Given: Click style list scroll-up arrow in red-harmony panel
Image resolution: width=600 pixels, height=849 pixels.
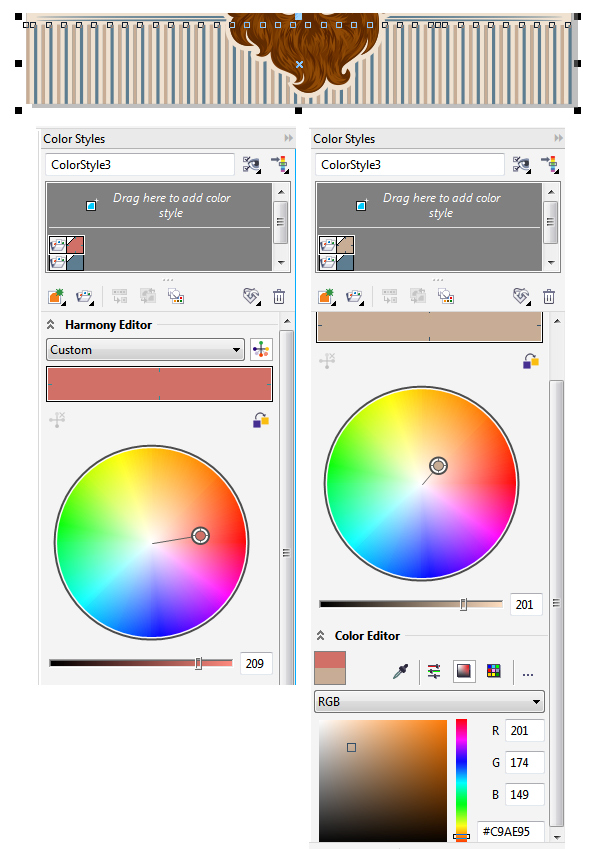Looking at the screenshot, I should point(281,192).
